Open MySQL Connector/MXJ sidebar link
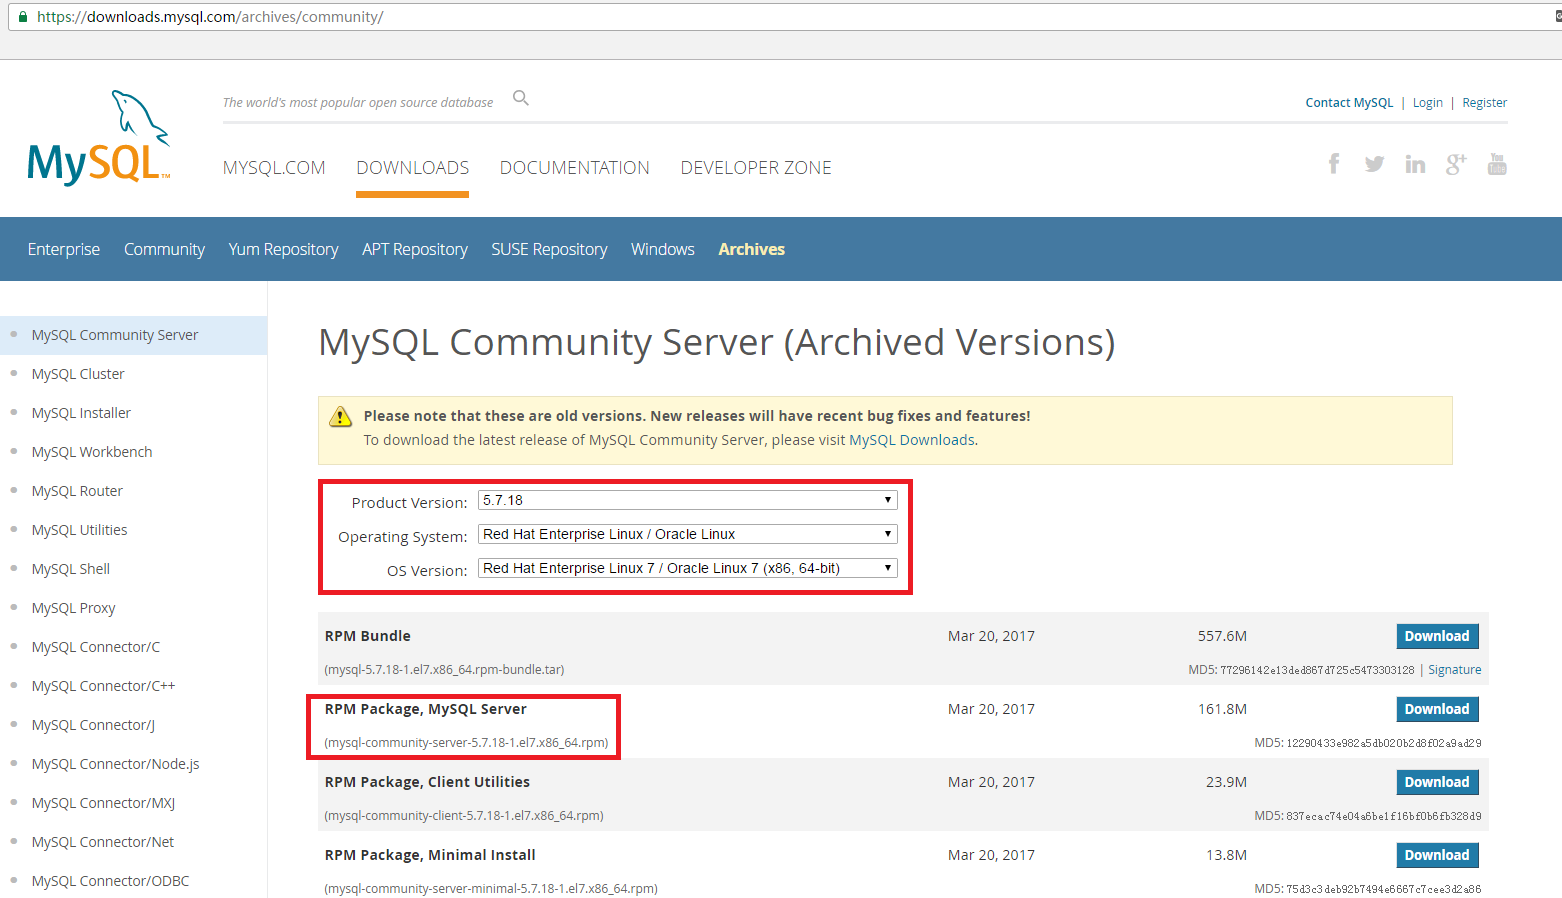This screenshot has height=898, width=1562. click(103, 803)
